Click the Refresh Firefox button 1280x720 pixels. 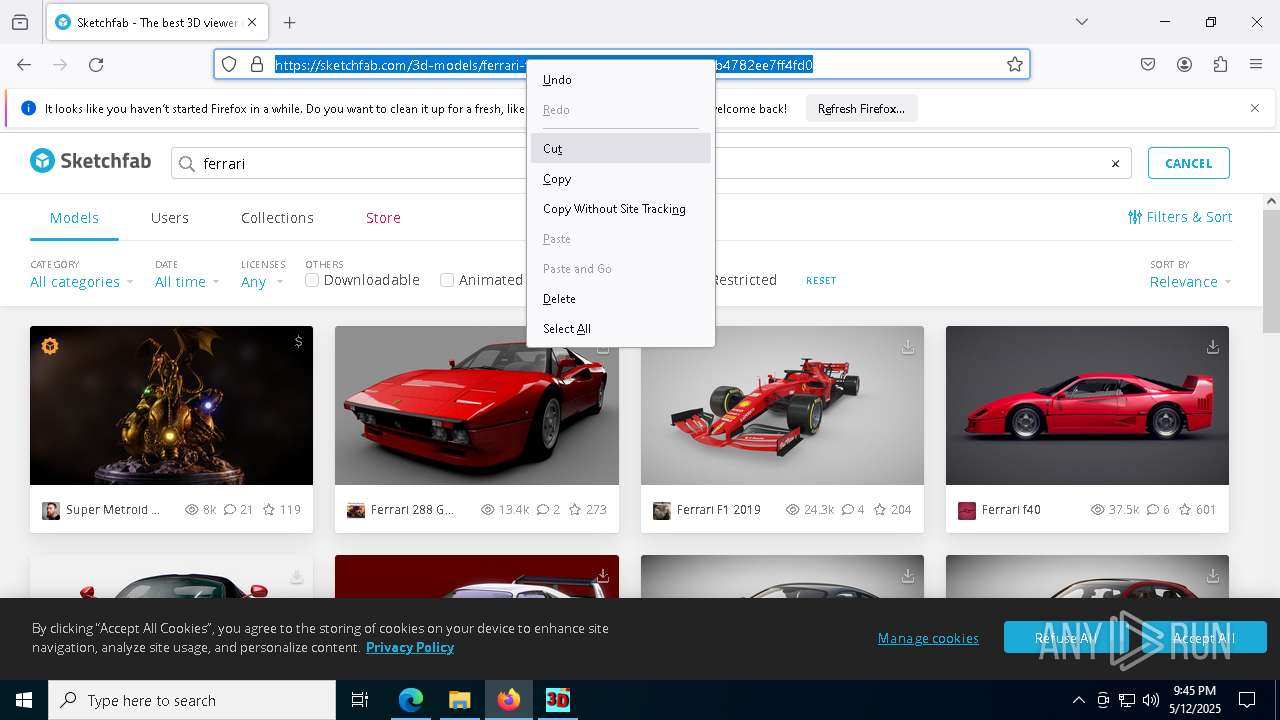pos(861,108)
